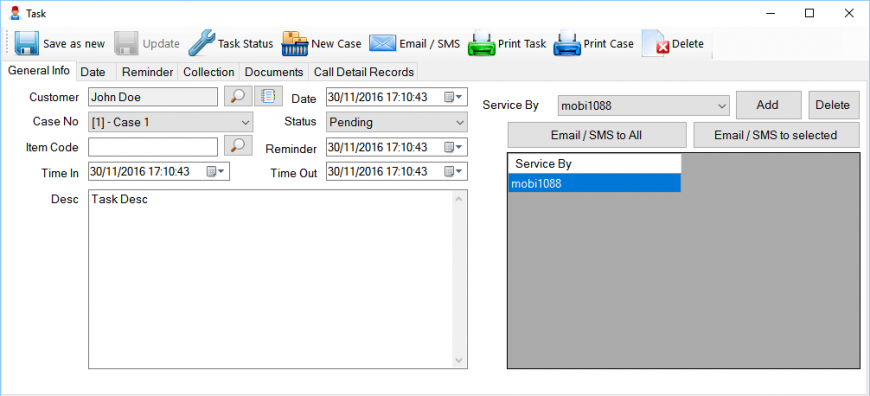Viewport: 870px width, 396px height.
Task: Click the Task window app icon
Action: 15,13
